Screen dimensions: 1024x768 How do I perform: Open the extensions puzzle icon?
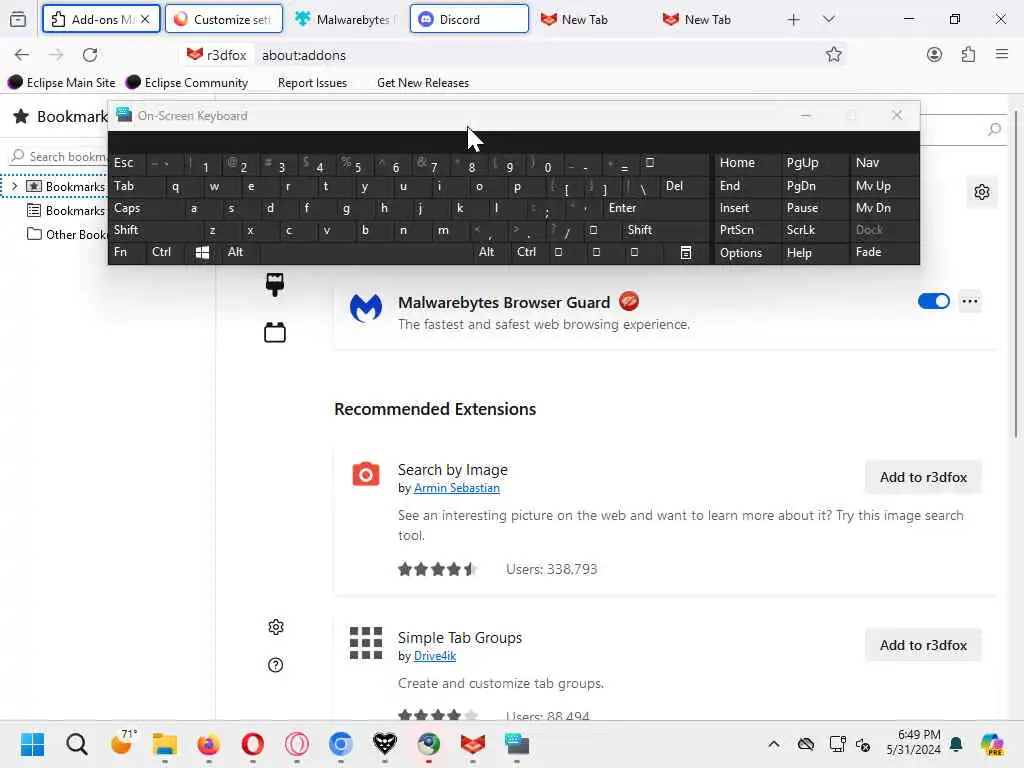968,55
